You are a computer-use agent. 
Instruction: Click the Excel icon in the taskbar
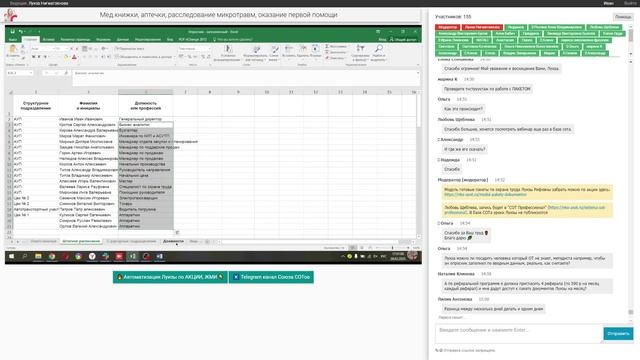[x=133, y=256]
